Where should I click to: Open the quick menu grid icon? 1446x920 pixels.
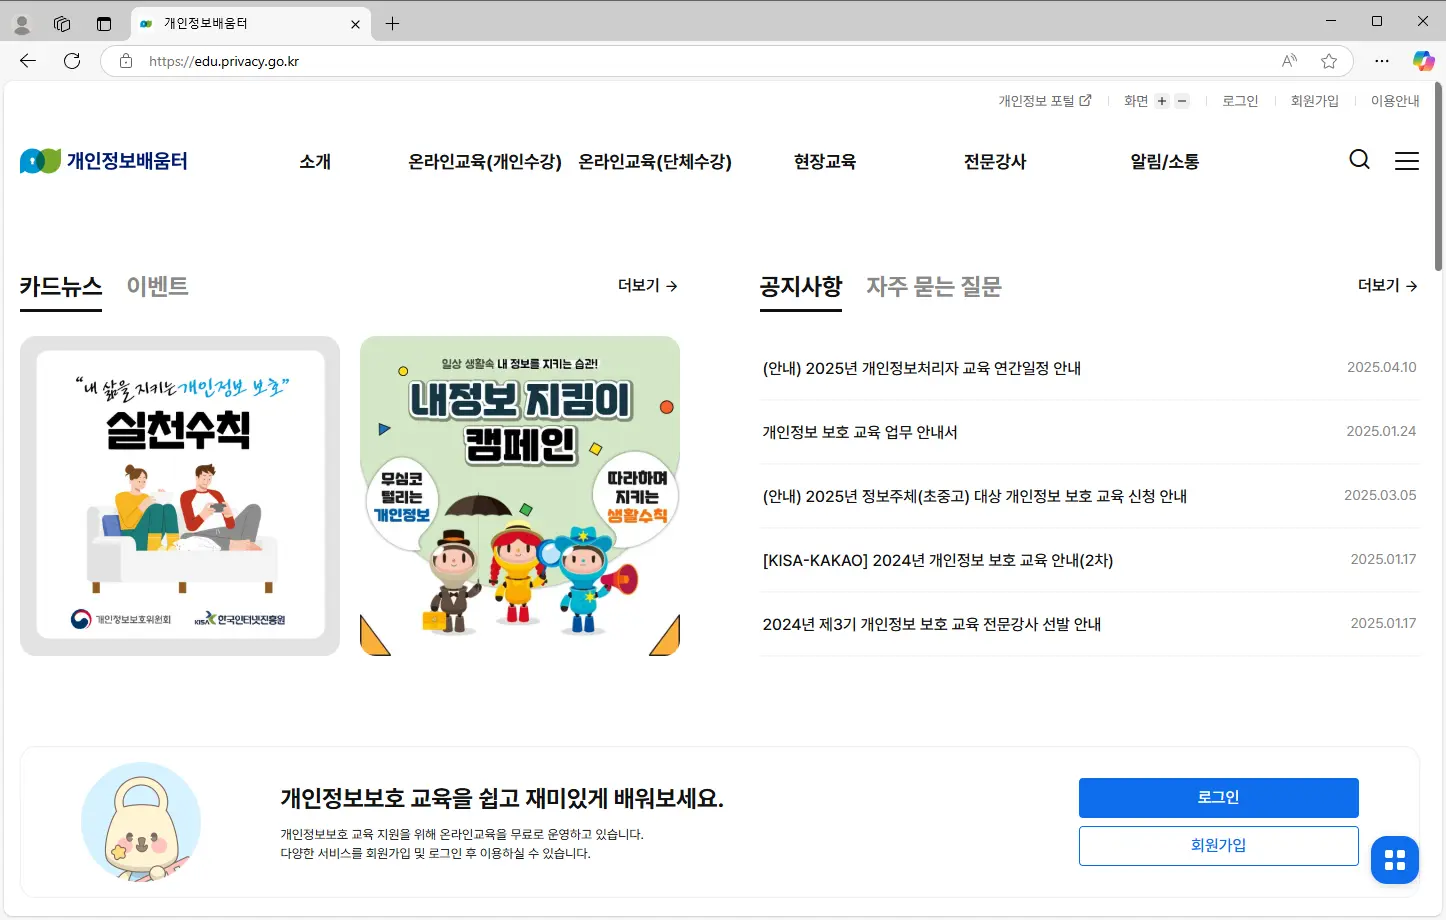pyautogui.click(x=1394, y=860)
